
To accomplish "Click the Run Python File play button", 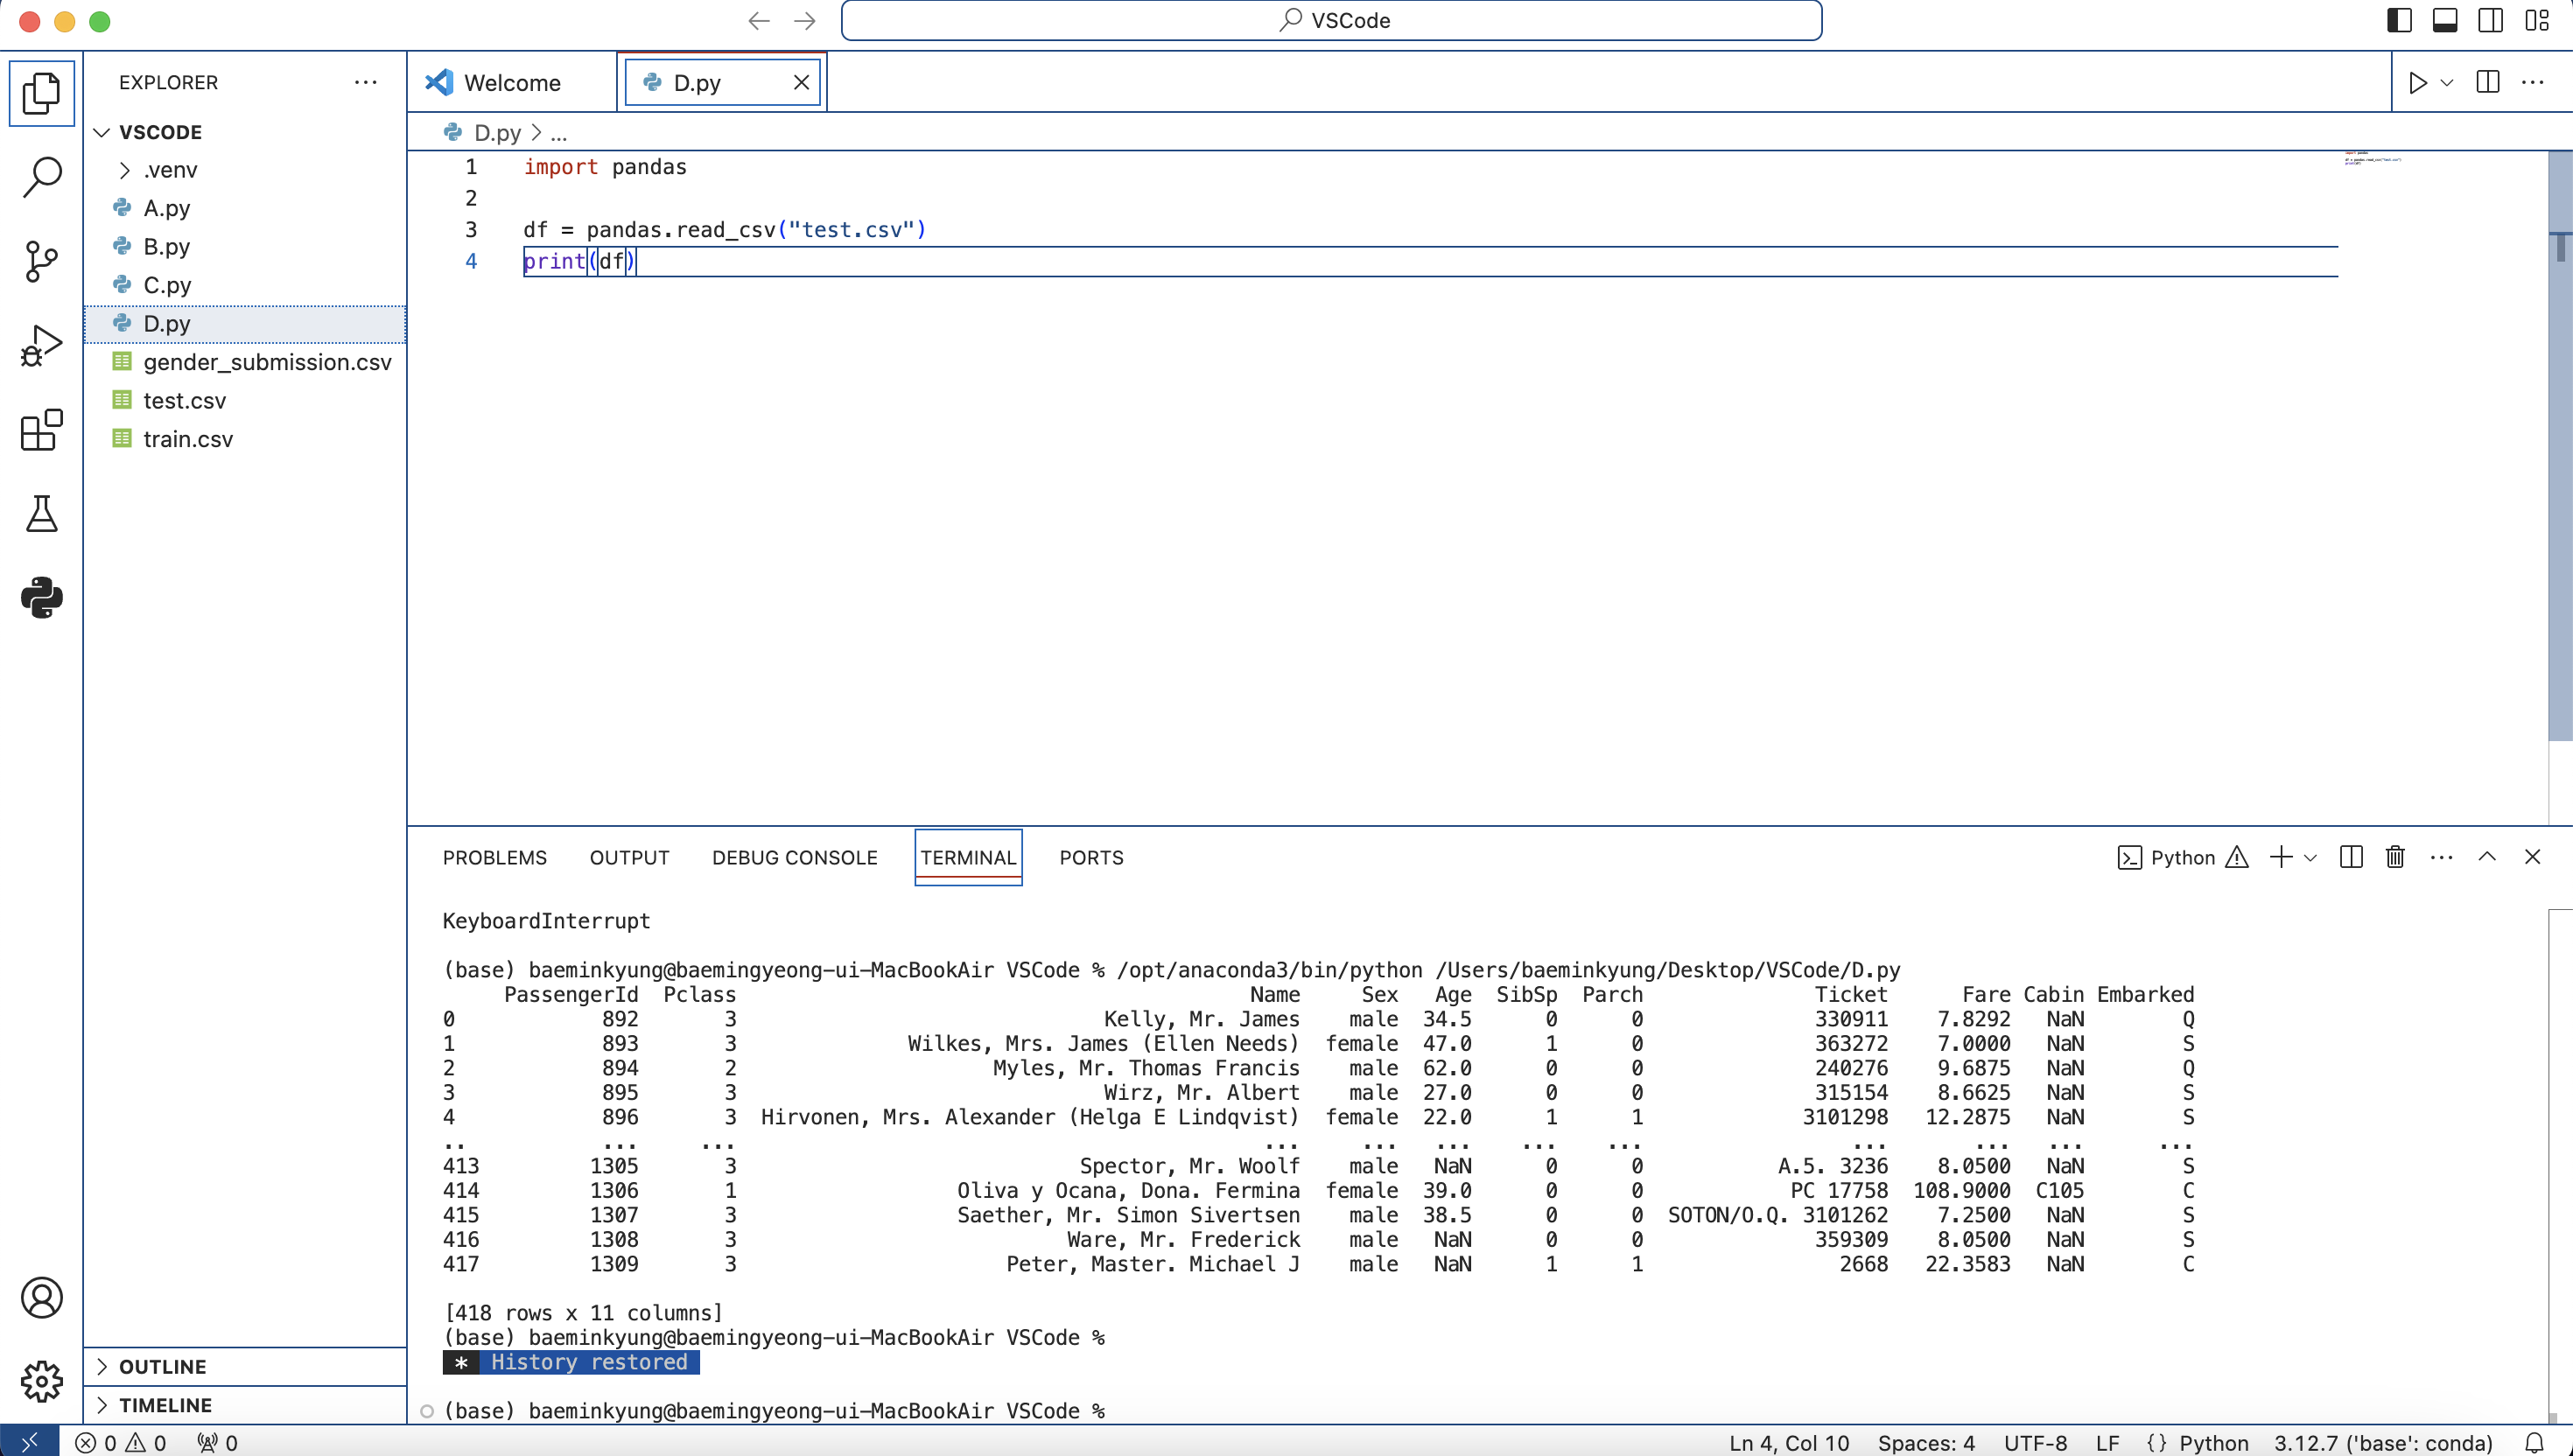I will [2418, 82].
